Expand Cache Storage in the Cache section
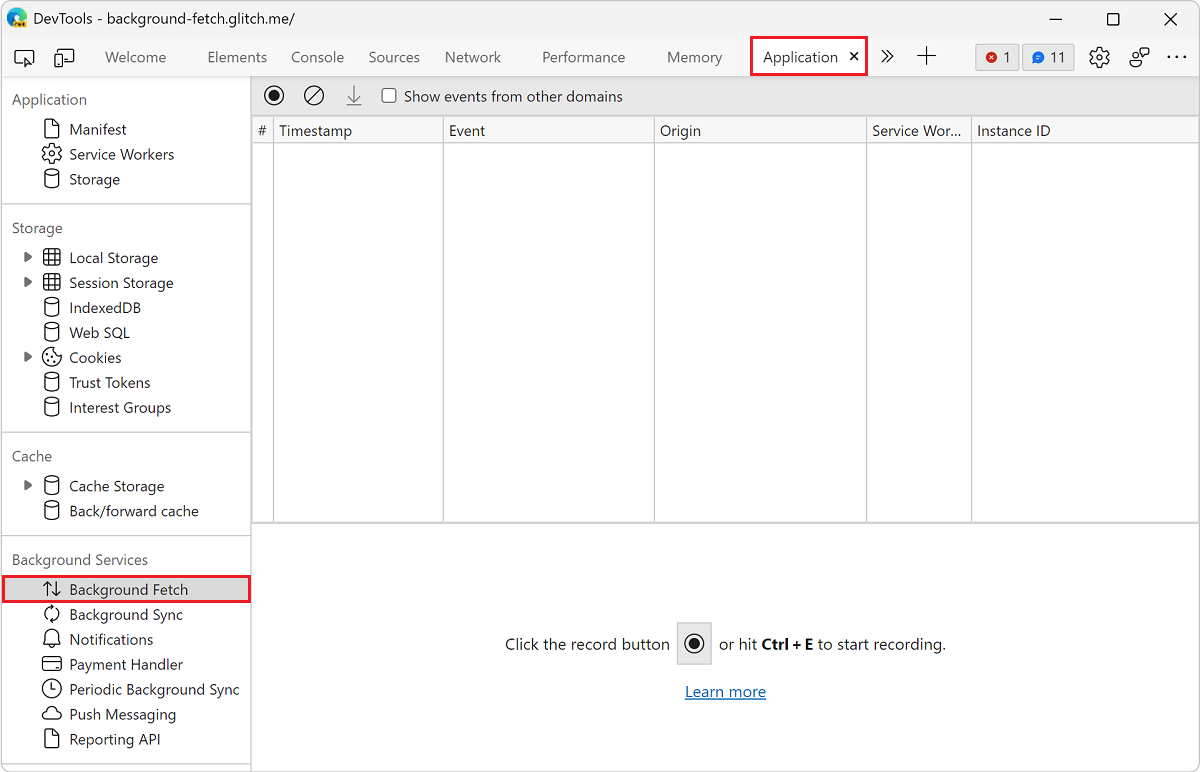 pos(27,485)
